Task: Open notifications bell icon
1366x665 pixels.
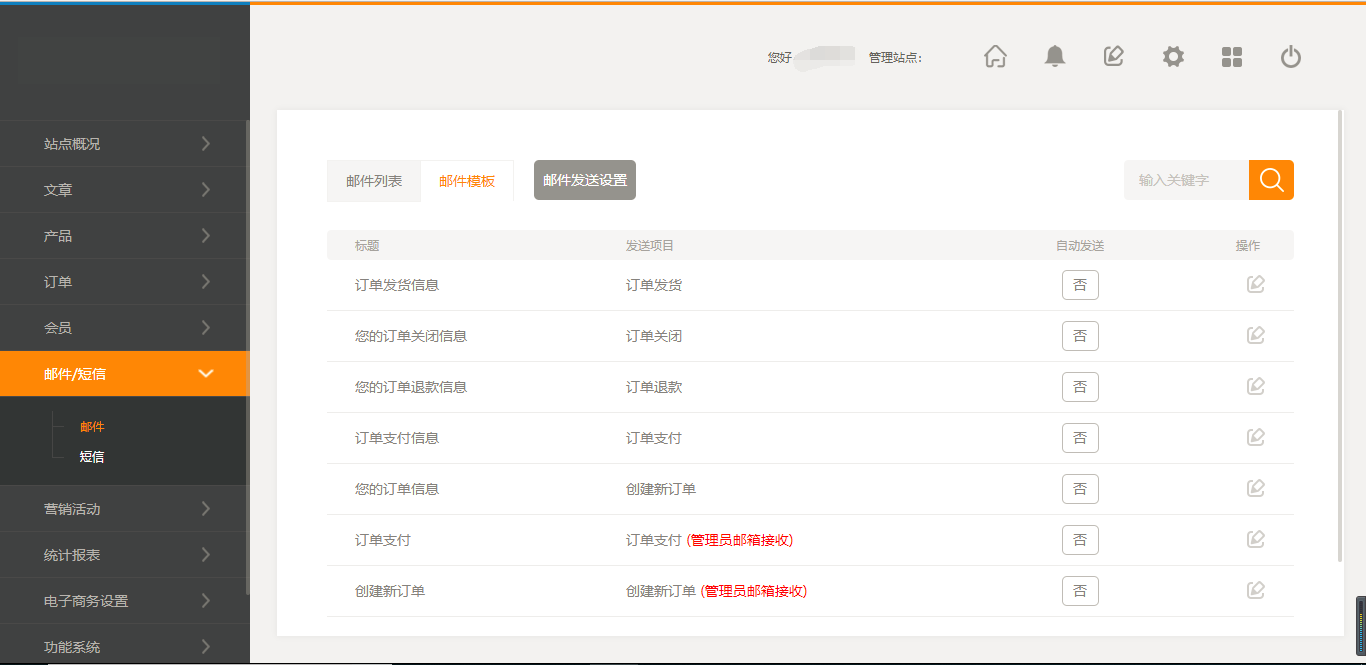Action: [1055, 57]
